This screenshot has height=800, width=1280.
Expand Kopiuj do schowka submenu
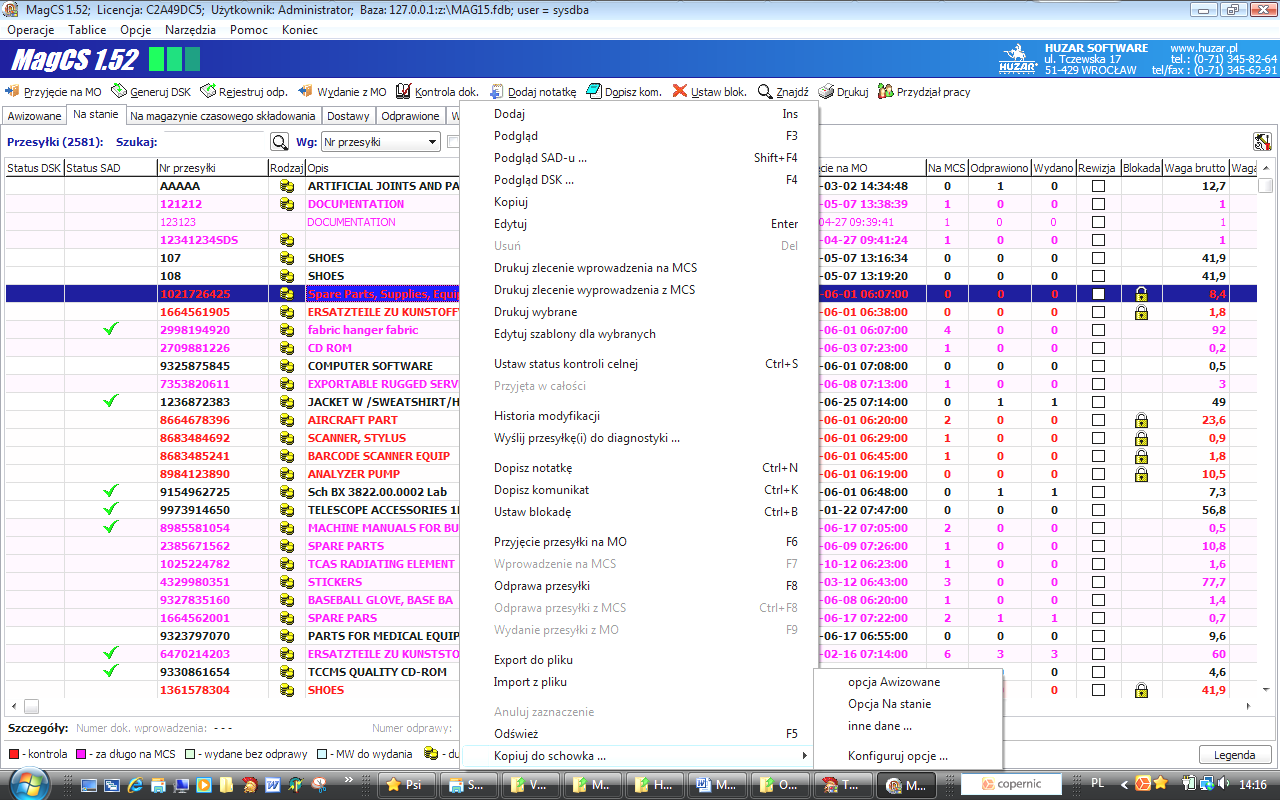click(639, 756)
